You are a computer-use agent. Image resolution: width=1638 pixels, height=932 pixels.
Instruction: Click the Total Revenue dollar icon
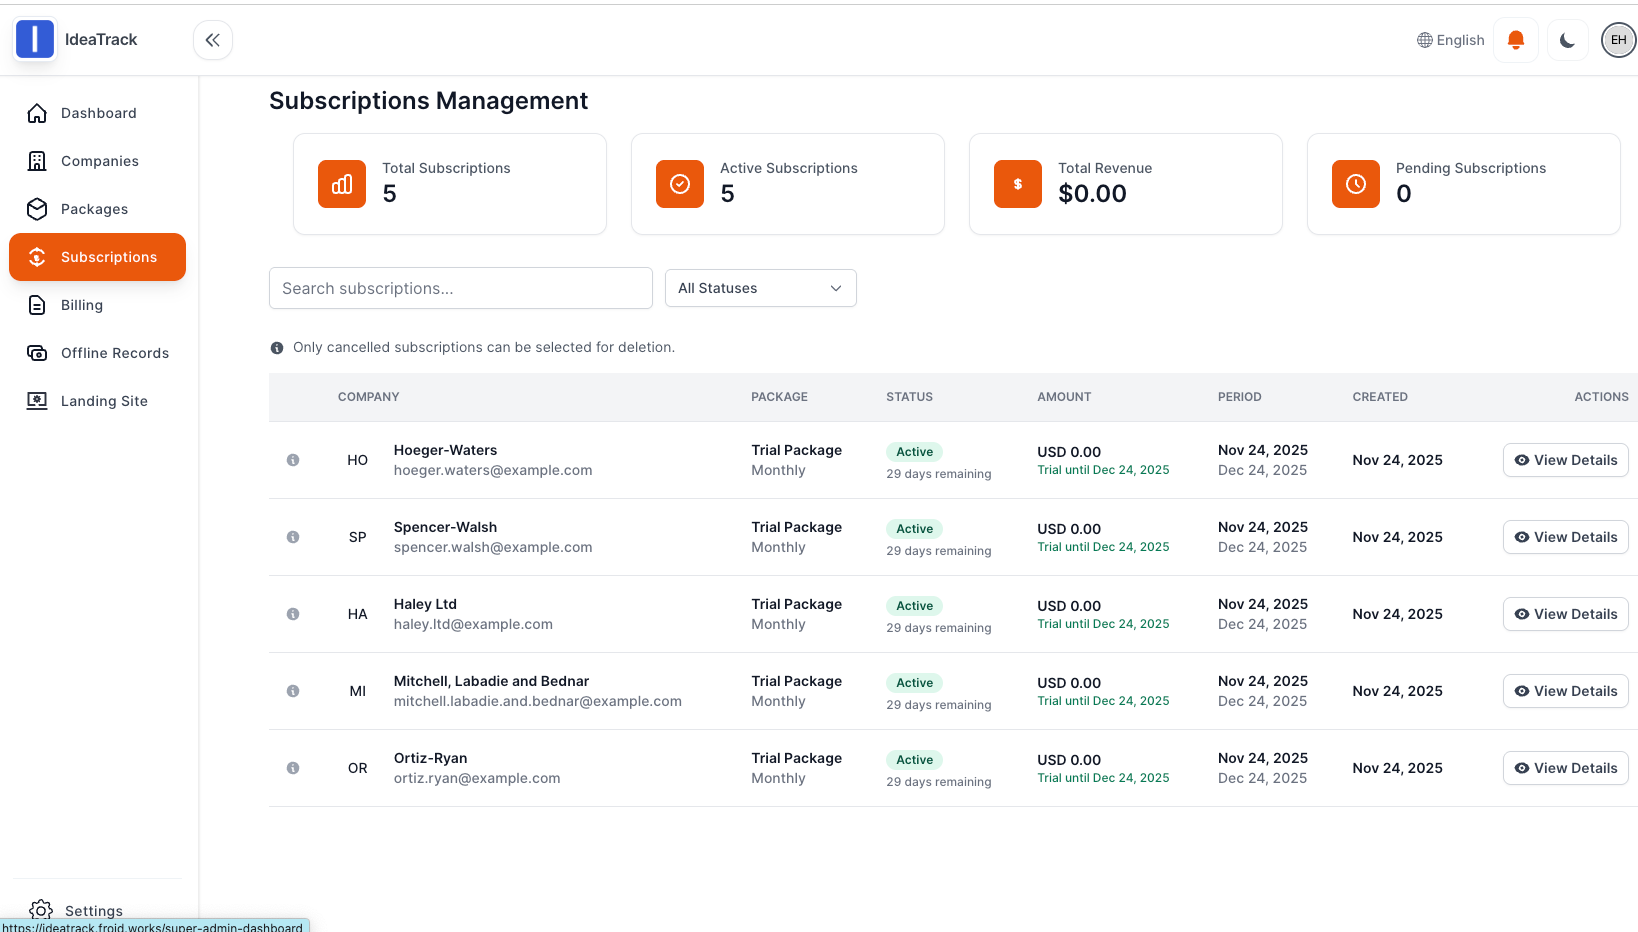(1018, 184)
